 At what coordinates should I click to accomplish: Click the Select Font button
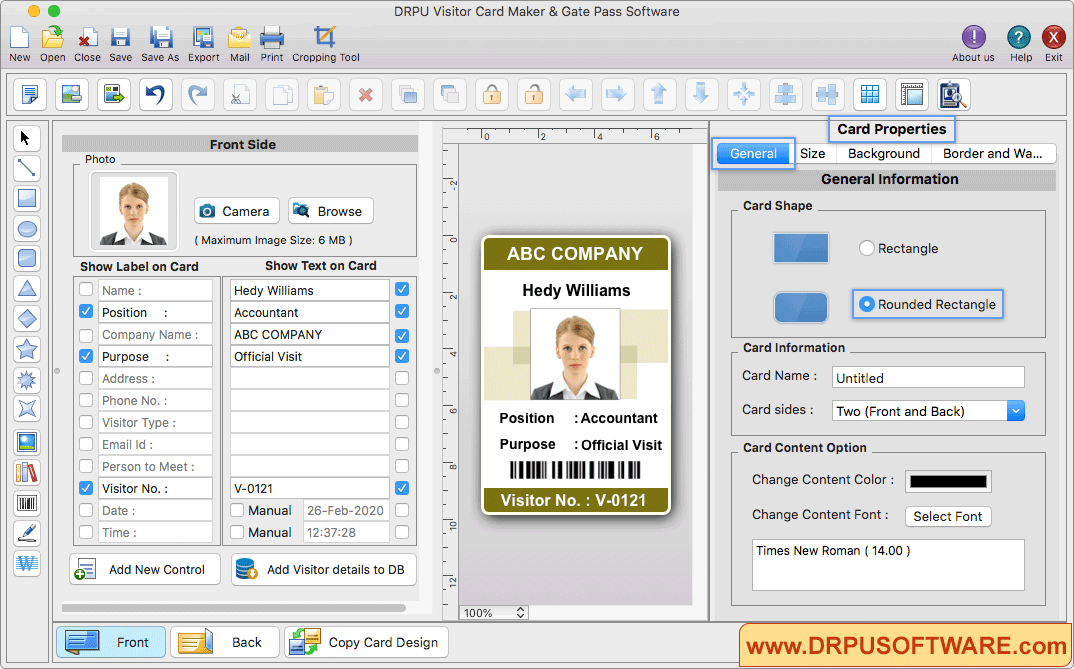point(948,516)
